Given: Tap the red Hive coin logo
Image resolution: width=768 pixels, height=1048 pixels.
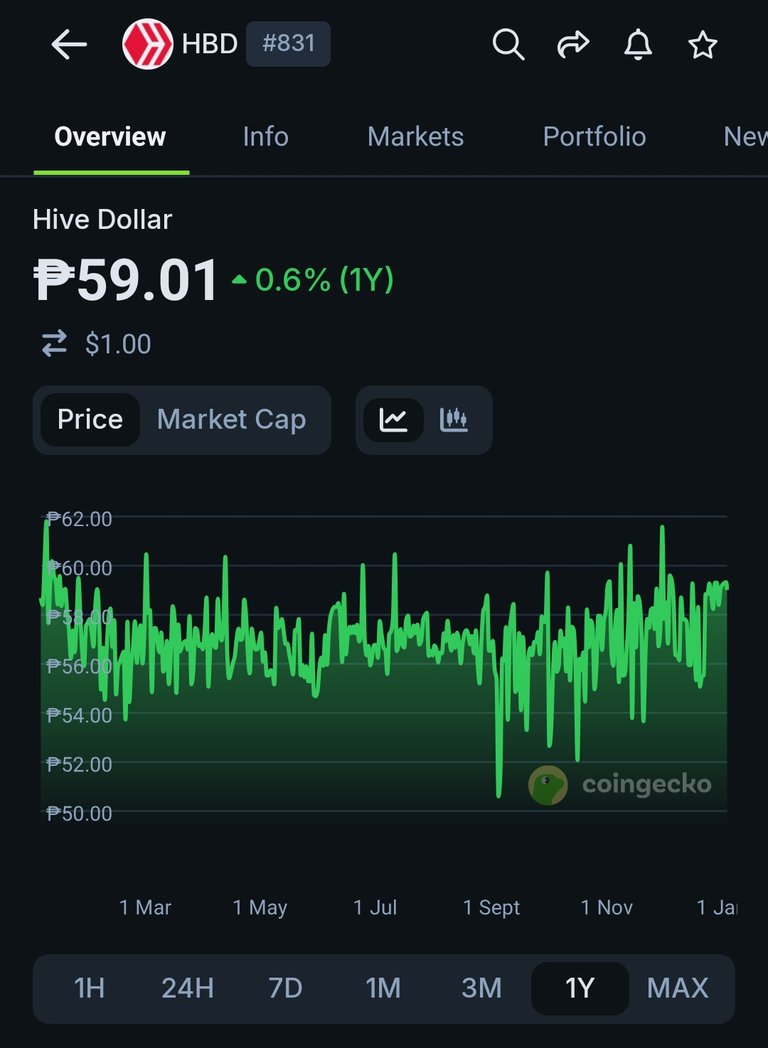Looking at the screenshot, I should pyautogui.click(x=147, y=44).
